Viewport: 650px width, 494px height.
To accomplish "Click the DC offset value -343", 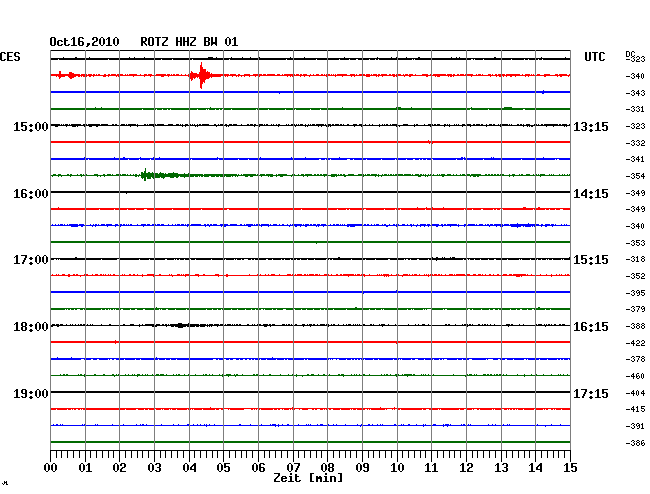I will (635, 93).
